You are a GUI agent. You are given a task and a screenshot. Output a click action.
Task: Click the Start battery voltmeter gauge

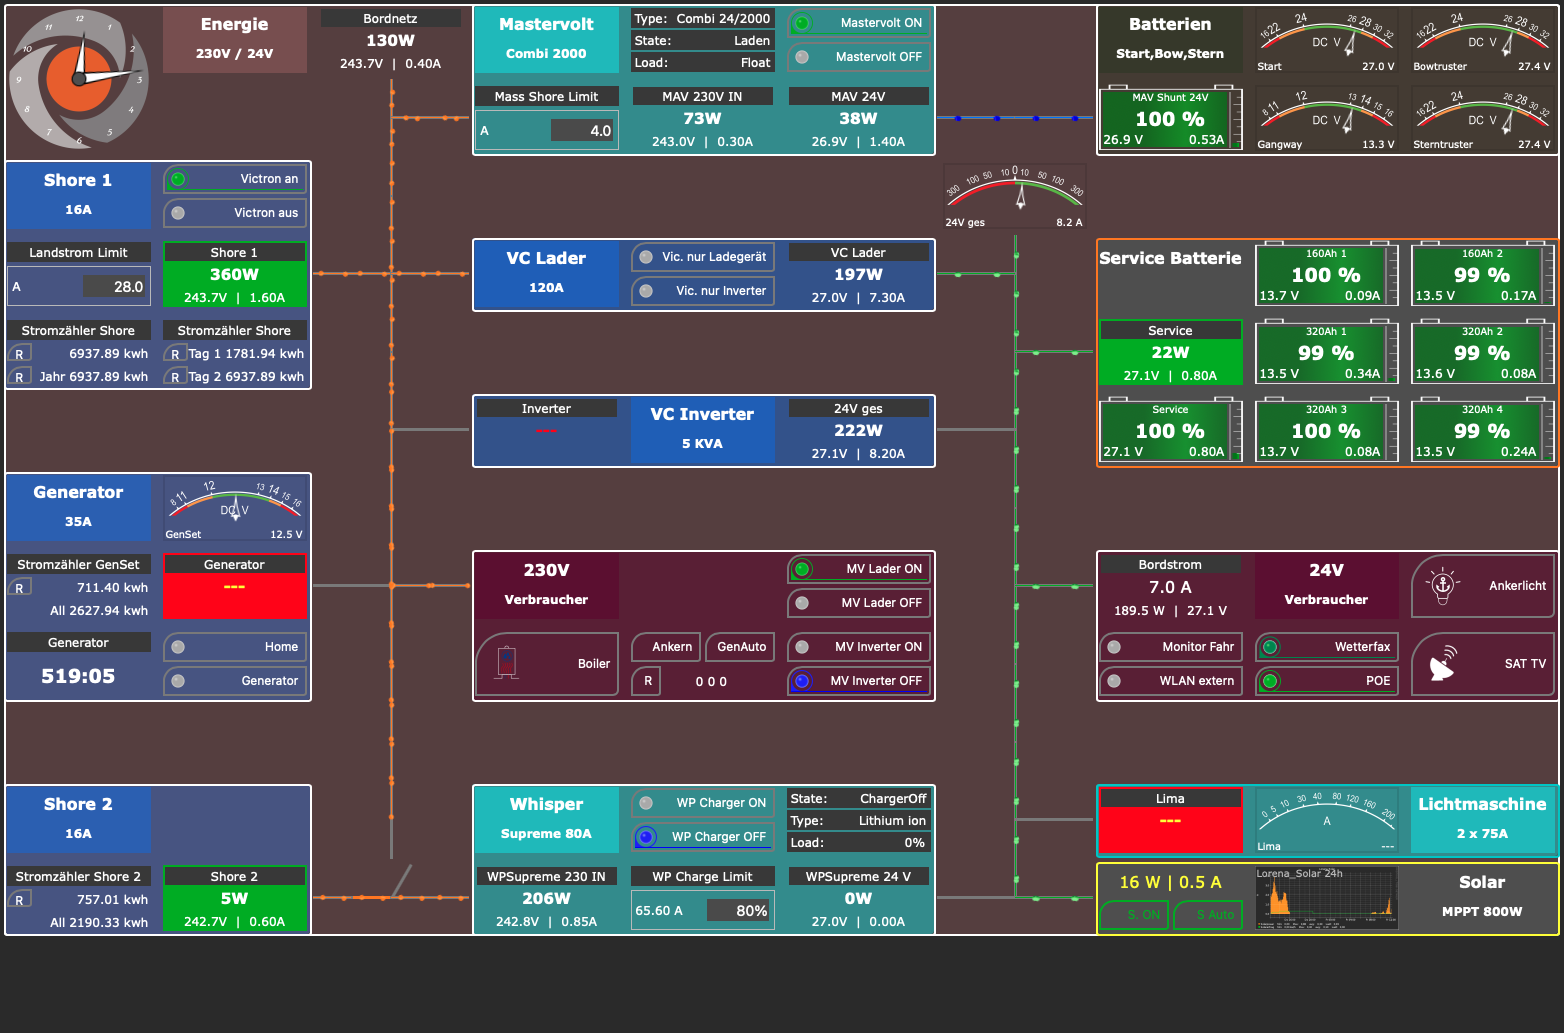1326,40
